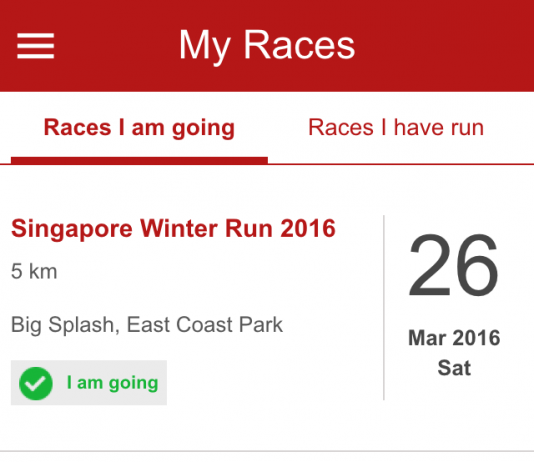Viewport: 534px width, 462px height.
Task: Click the red header bar beside the title
Action: [443, 46]
